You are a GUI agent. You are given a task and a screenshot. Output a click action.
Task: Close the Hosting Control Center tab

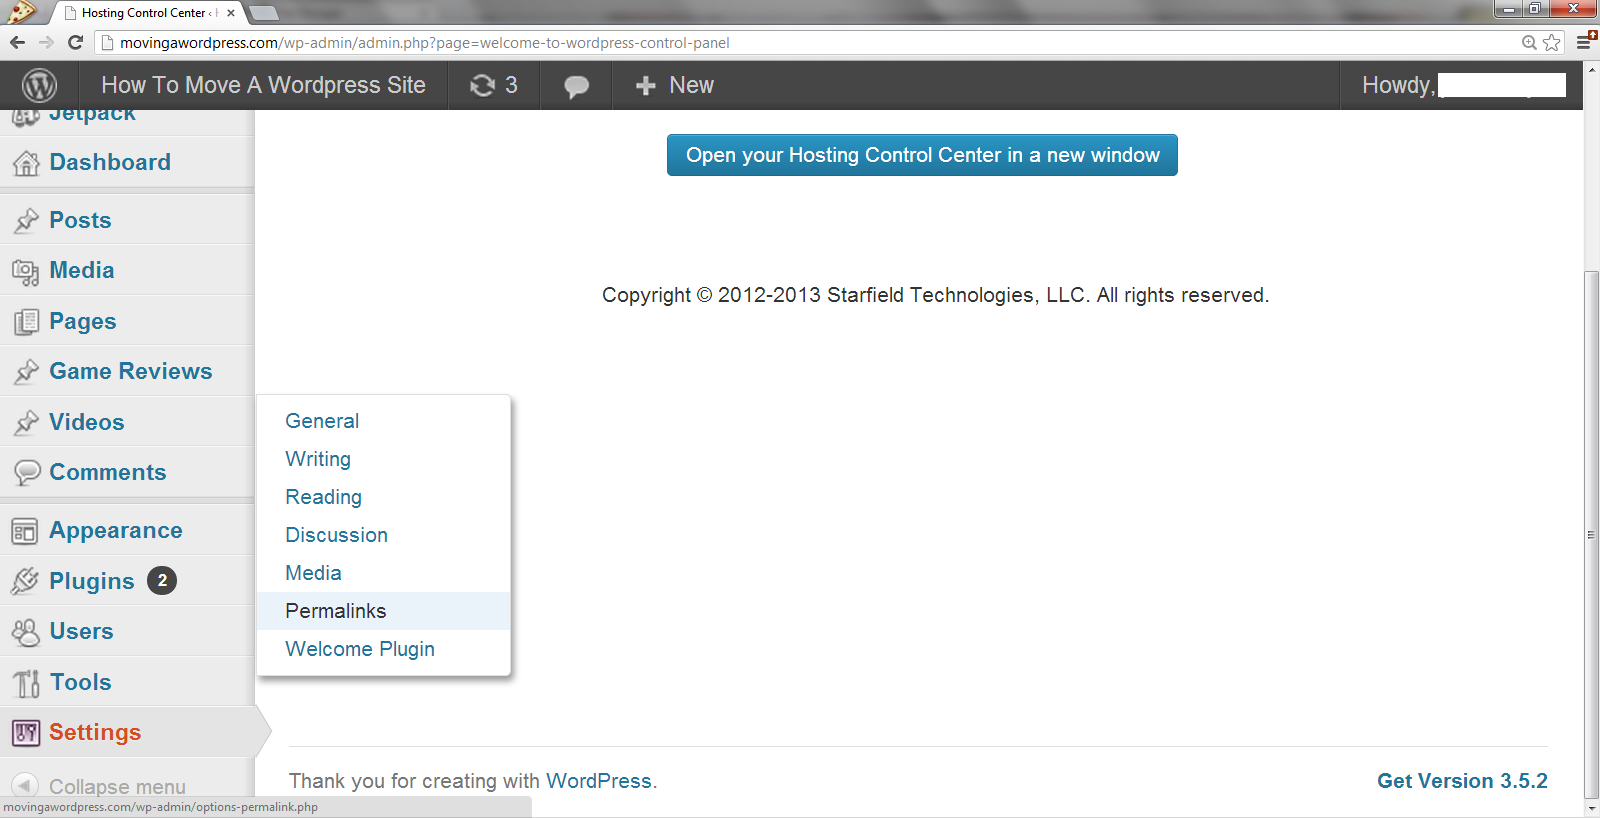[231, 13]
